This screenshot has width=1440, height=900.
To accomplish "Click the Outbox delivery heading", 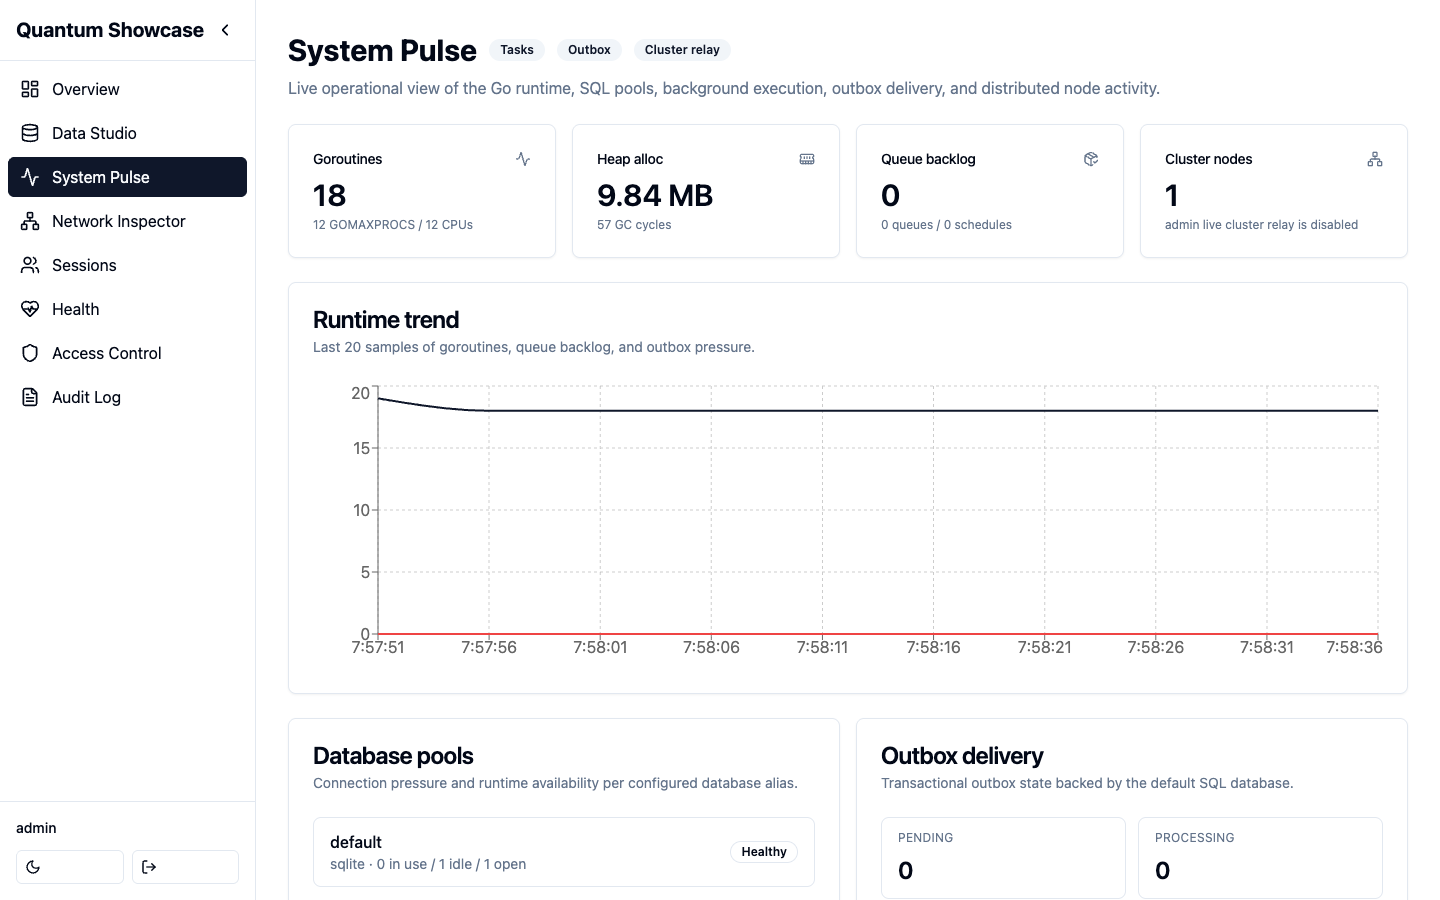I will click(x=962, y=756).
